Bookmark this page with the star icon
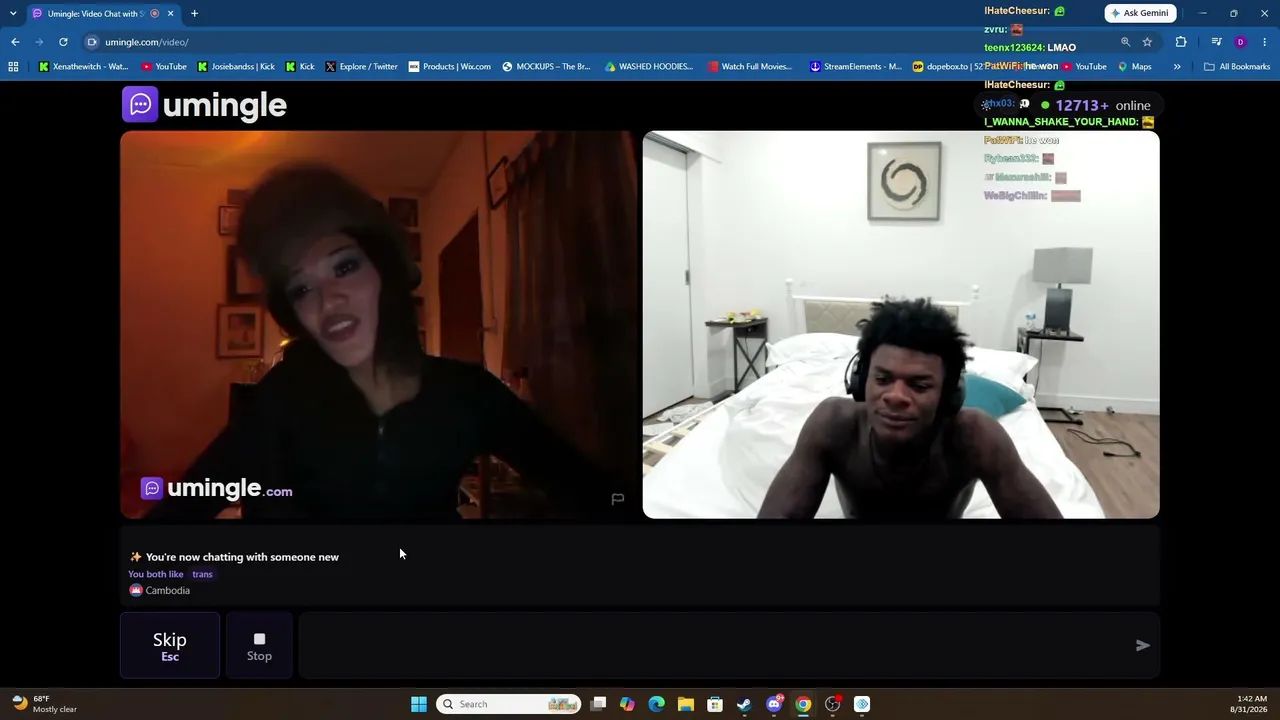The image size is (1280, 720). pos(1147,42)
